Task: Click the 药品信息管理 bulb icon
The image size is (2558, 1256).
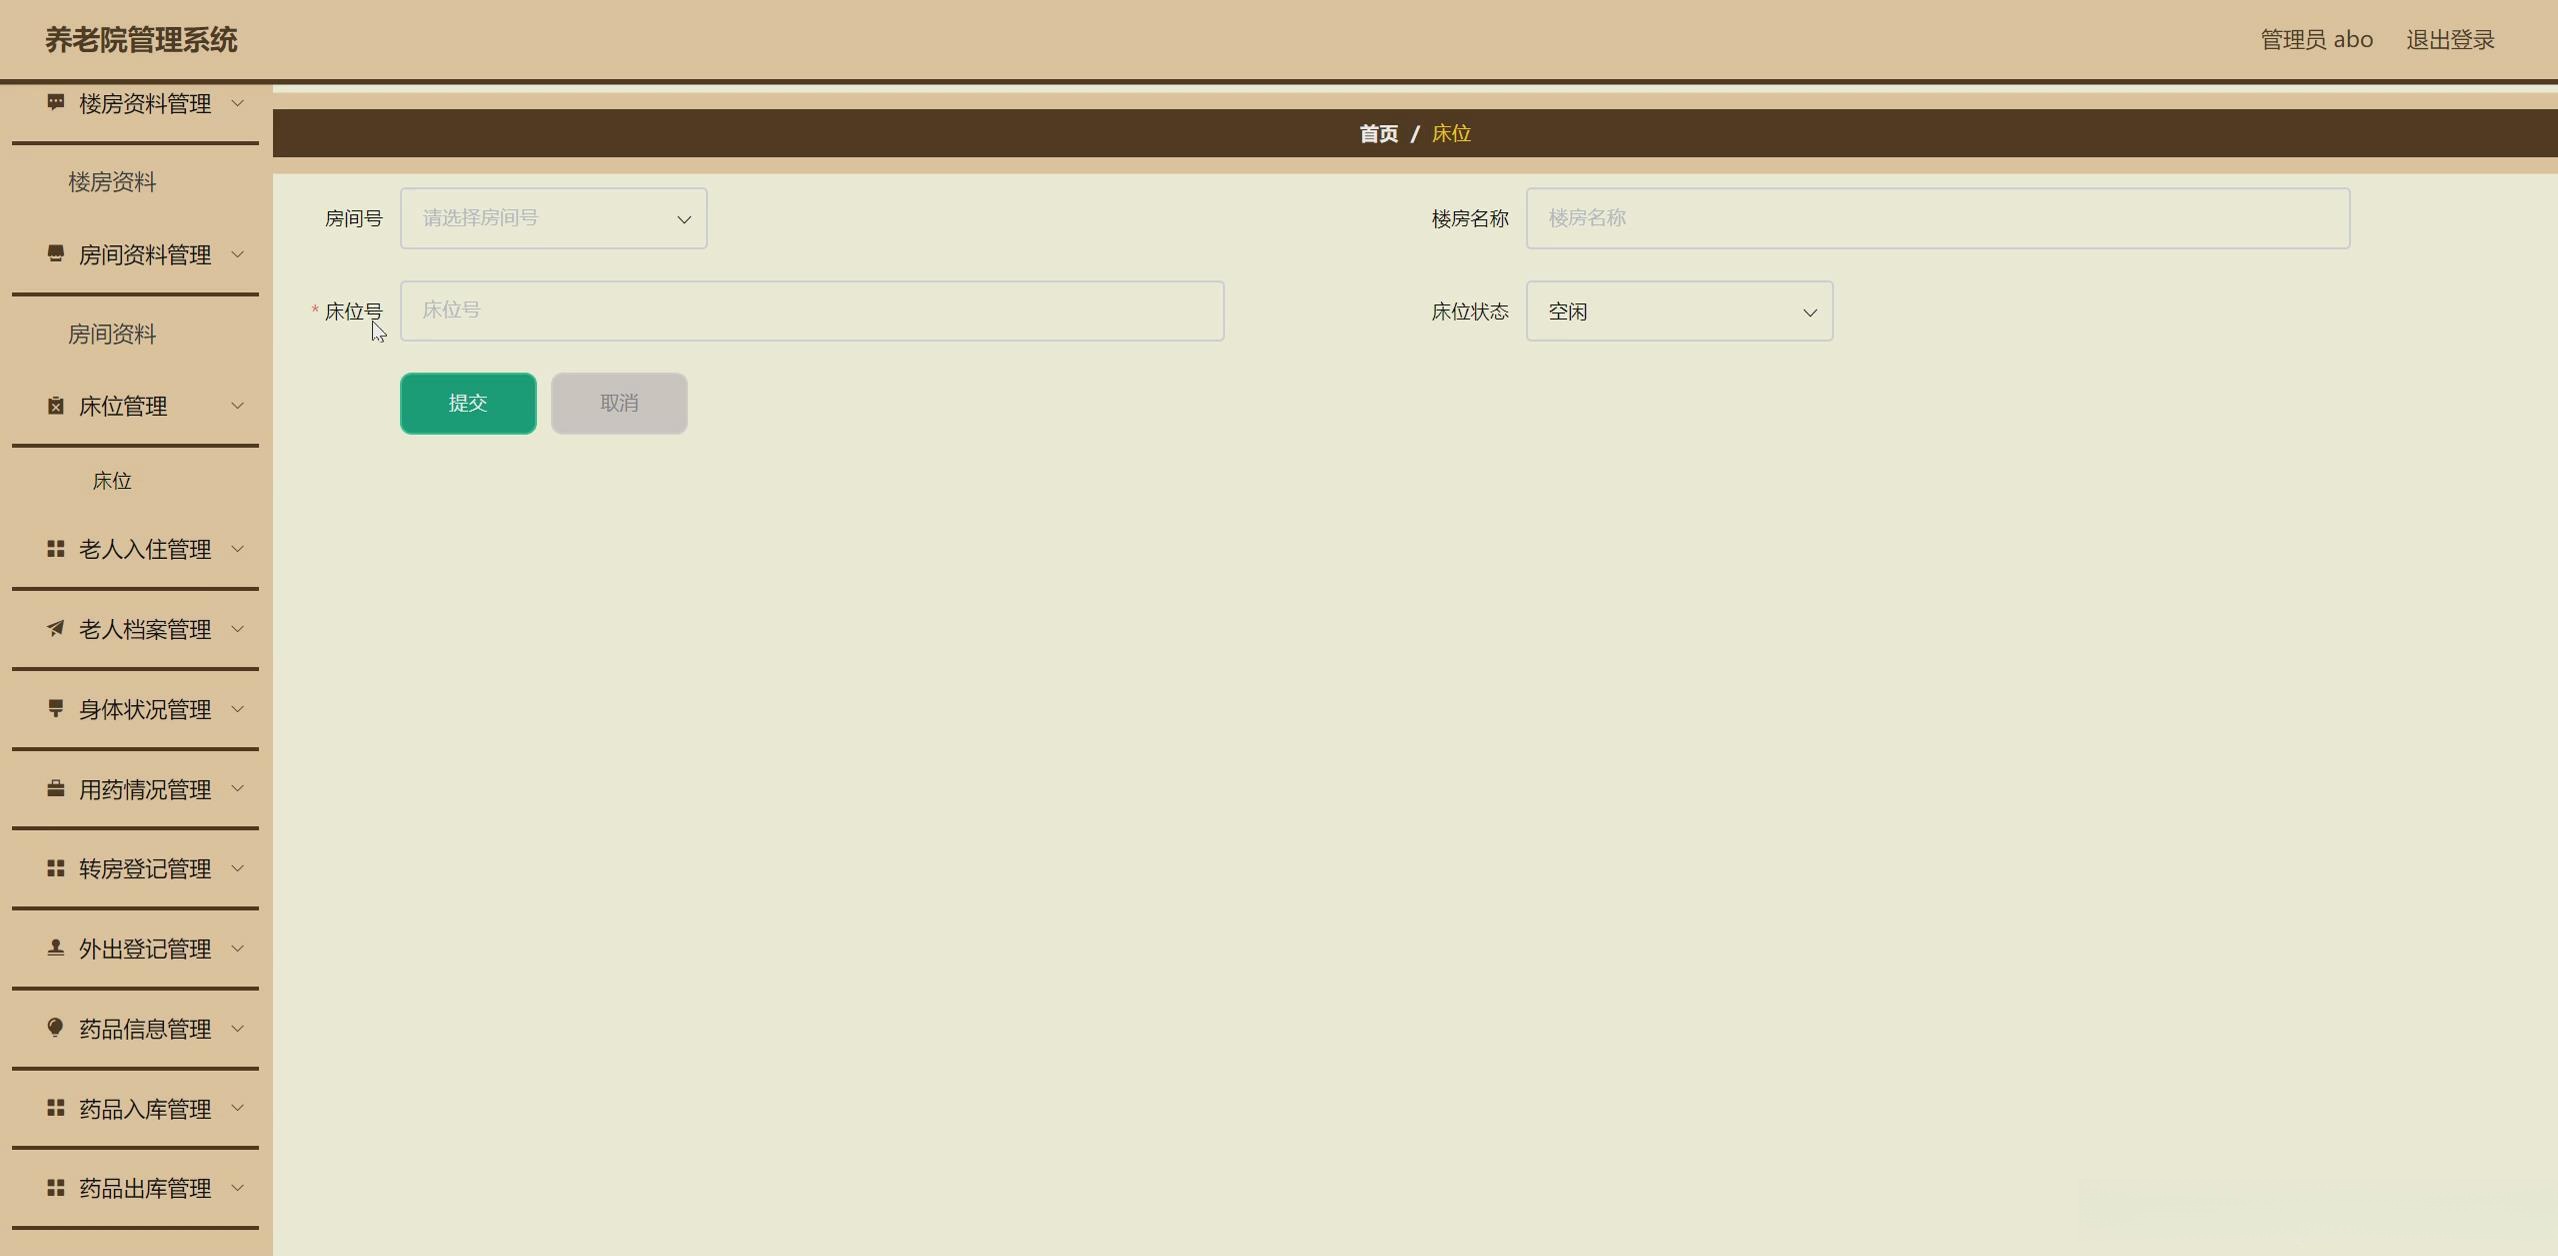Action: tap(56, 1028)
